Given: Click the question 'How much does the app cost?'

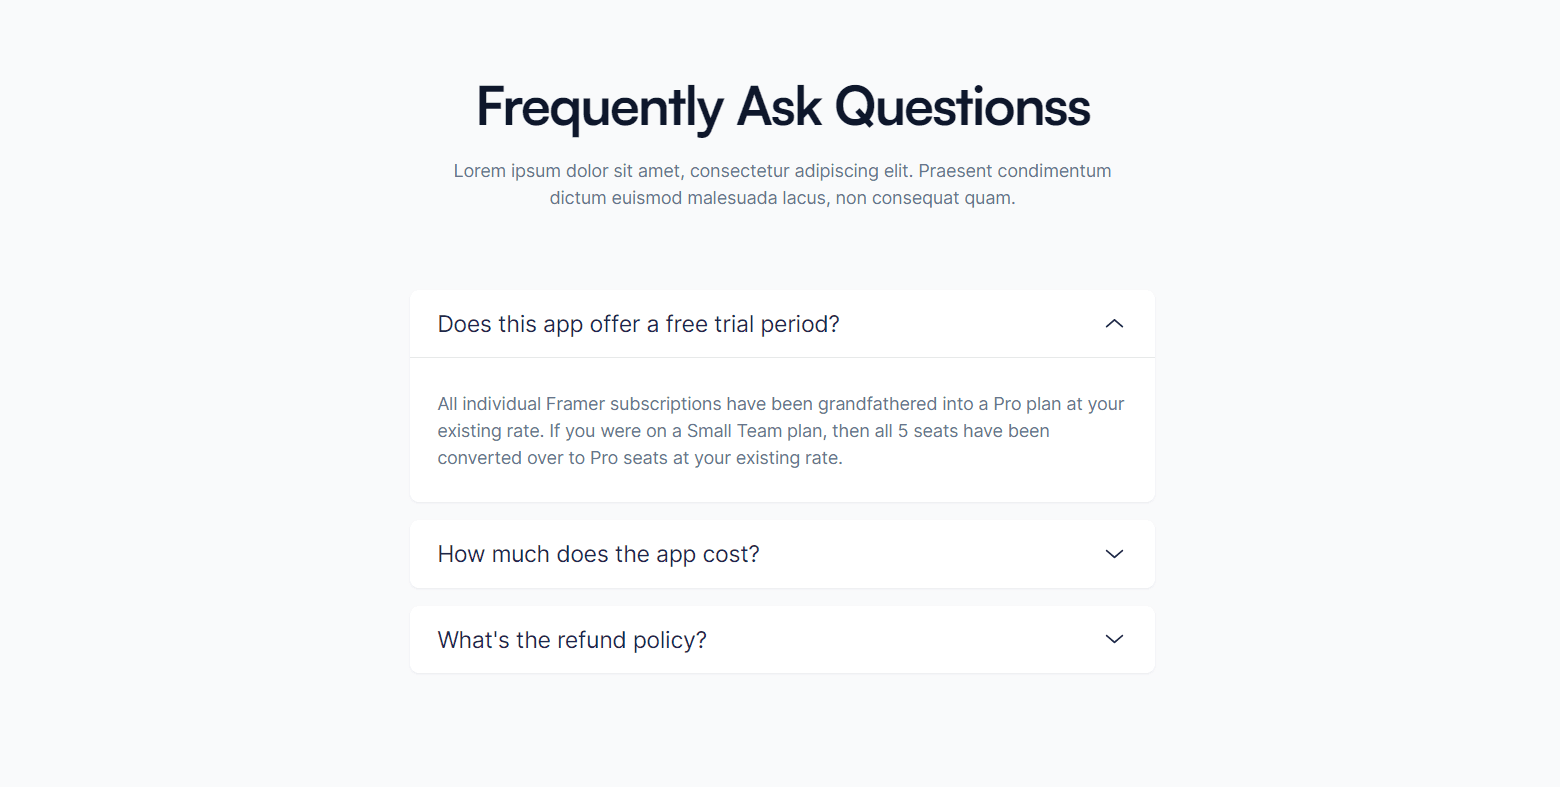Looking at the screenshot, I should (598, 554).
